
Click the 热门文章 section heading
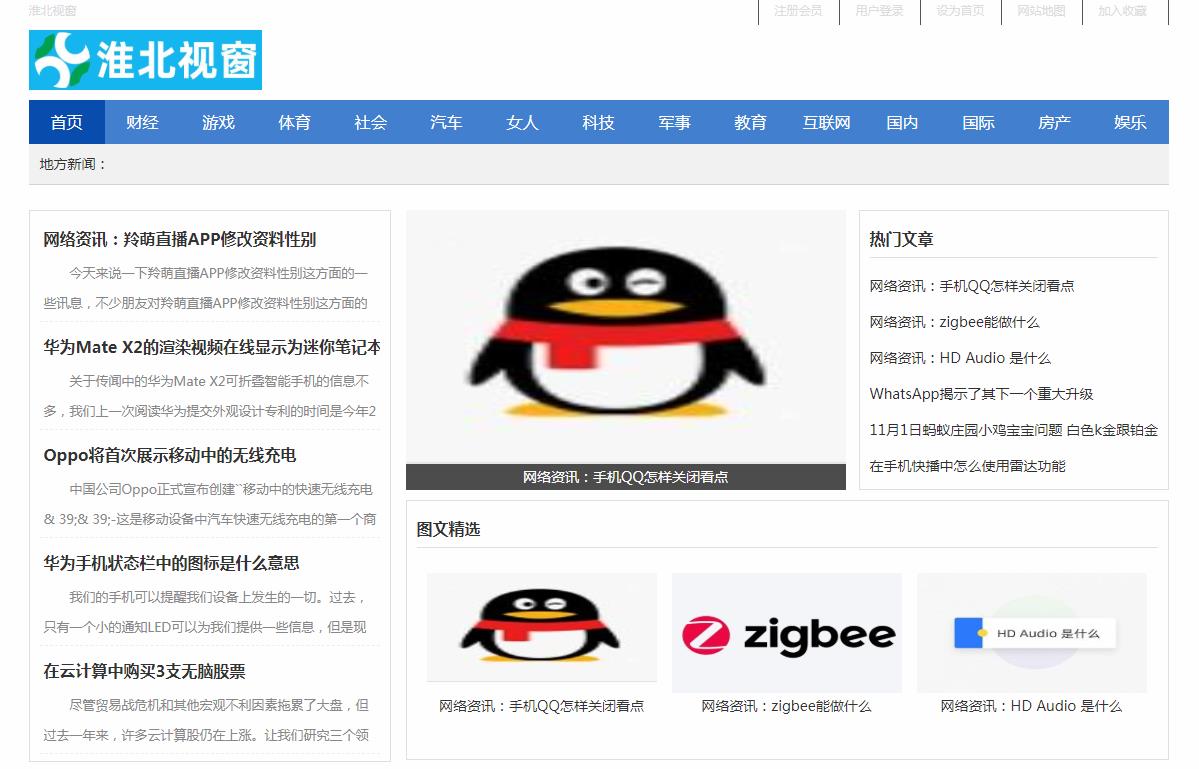pos(902,239)
